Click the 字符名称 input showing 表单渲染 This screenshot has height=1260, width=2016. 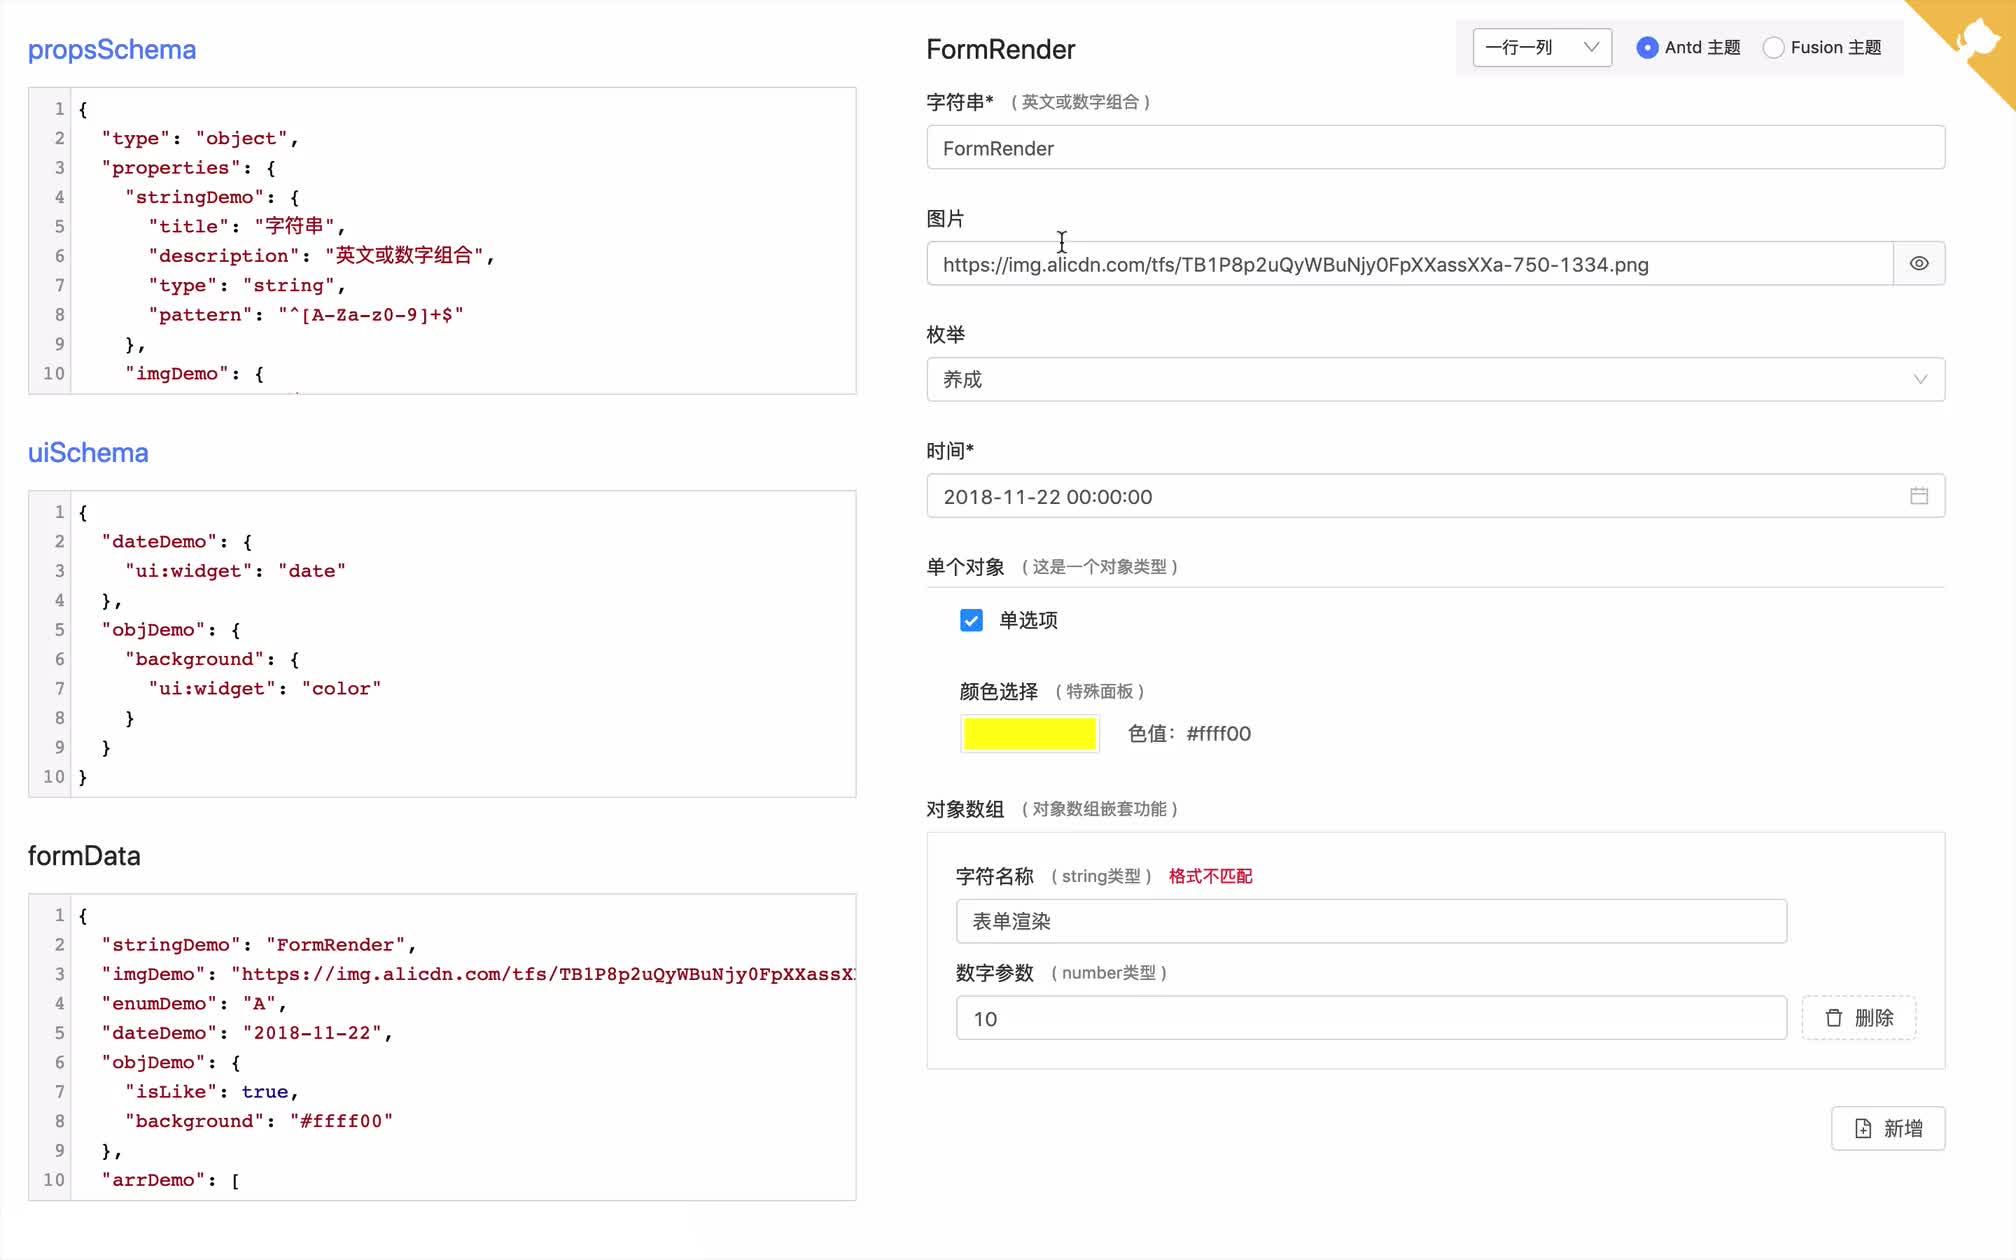pos(1370,921)
